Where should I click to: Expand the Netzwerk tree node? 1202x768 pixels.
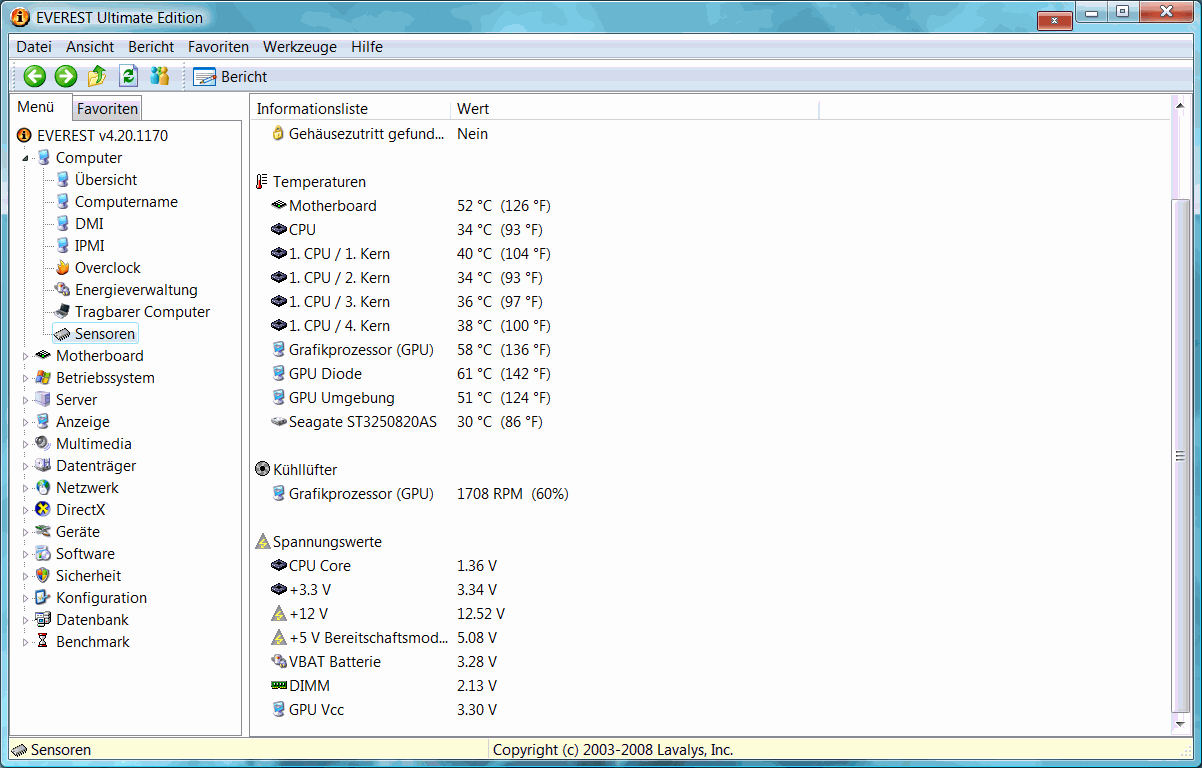coord(25,488)
